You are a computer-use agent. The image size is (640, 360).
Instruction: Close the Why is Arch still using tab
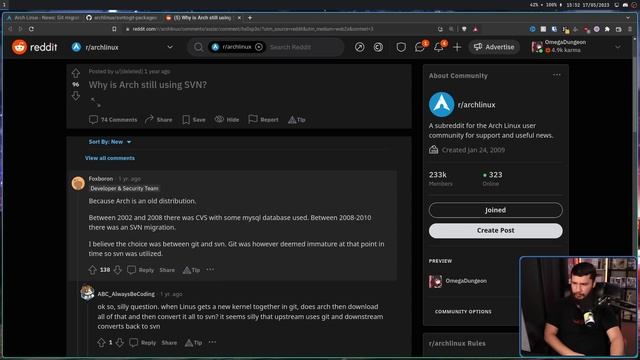(x=239, y=18)
